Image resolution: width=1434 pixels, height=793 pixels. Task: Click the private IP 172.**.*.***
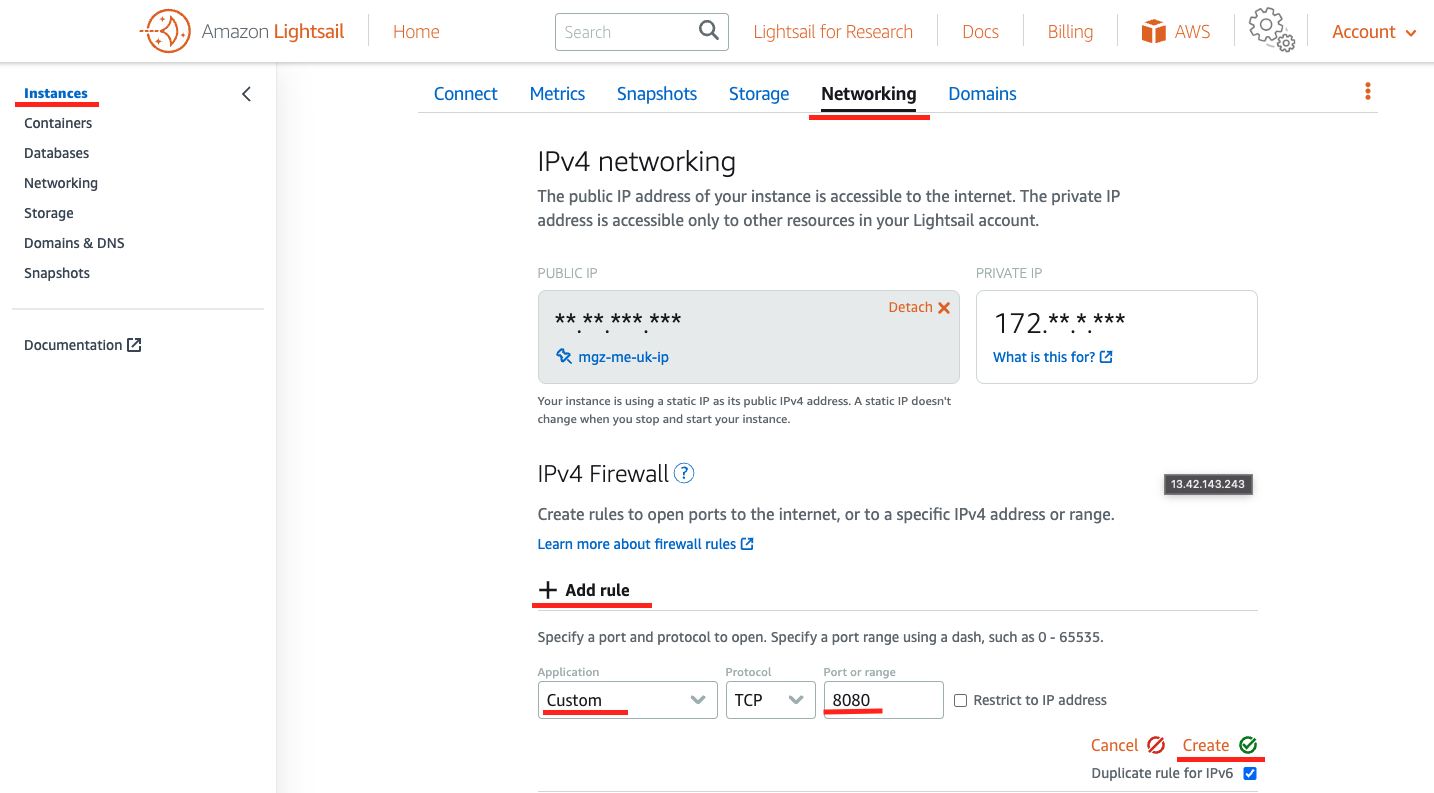(x=1060, y=323)
